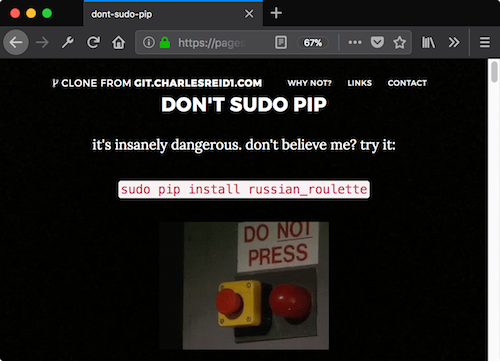
Task: Toggle reader view icon in address bar
Action: [x=281, y=42]
